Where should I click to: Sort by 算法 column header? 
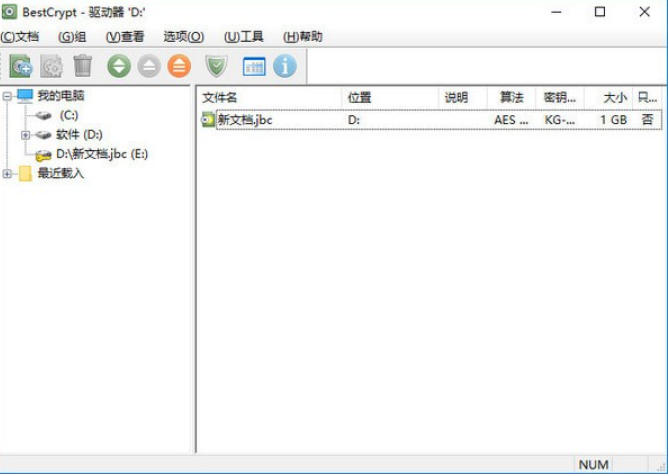click(512, 98)
